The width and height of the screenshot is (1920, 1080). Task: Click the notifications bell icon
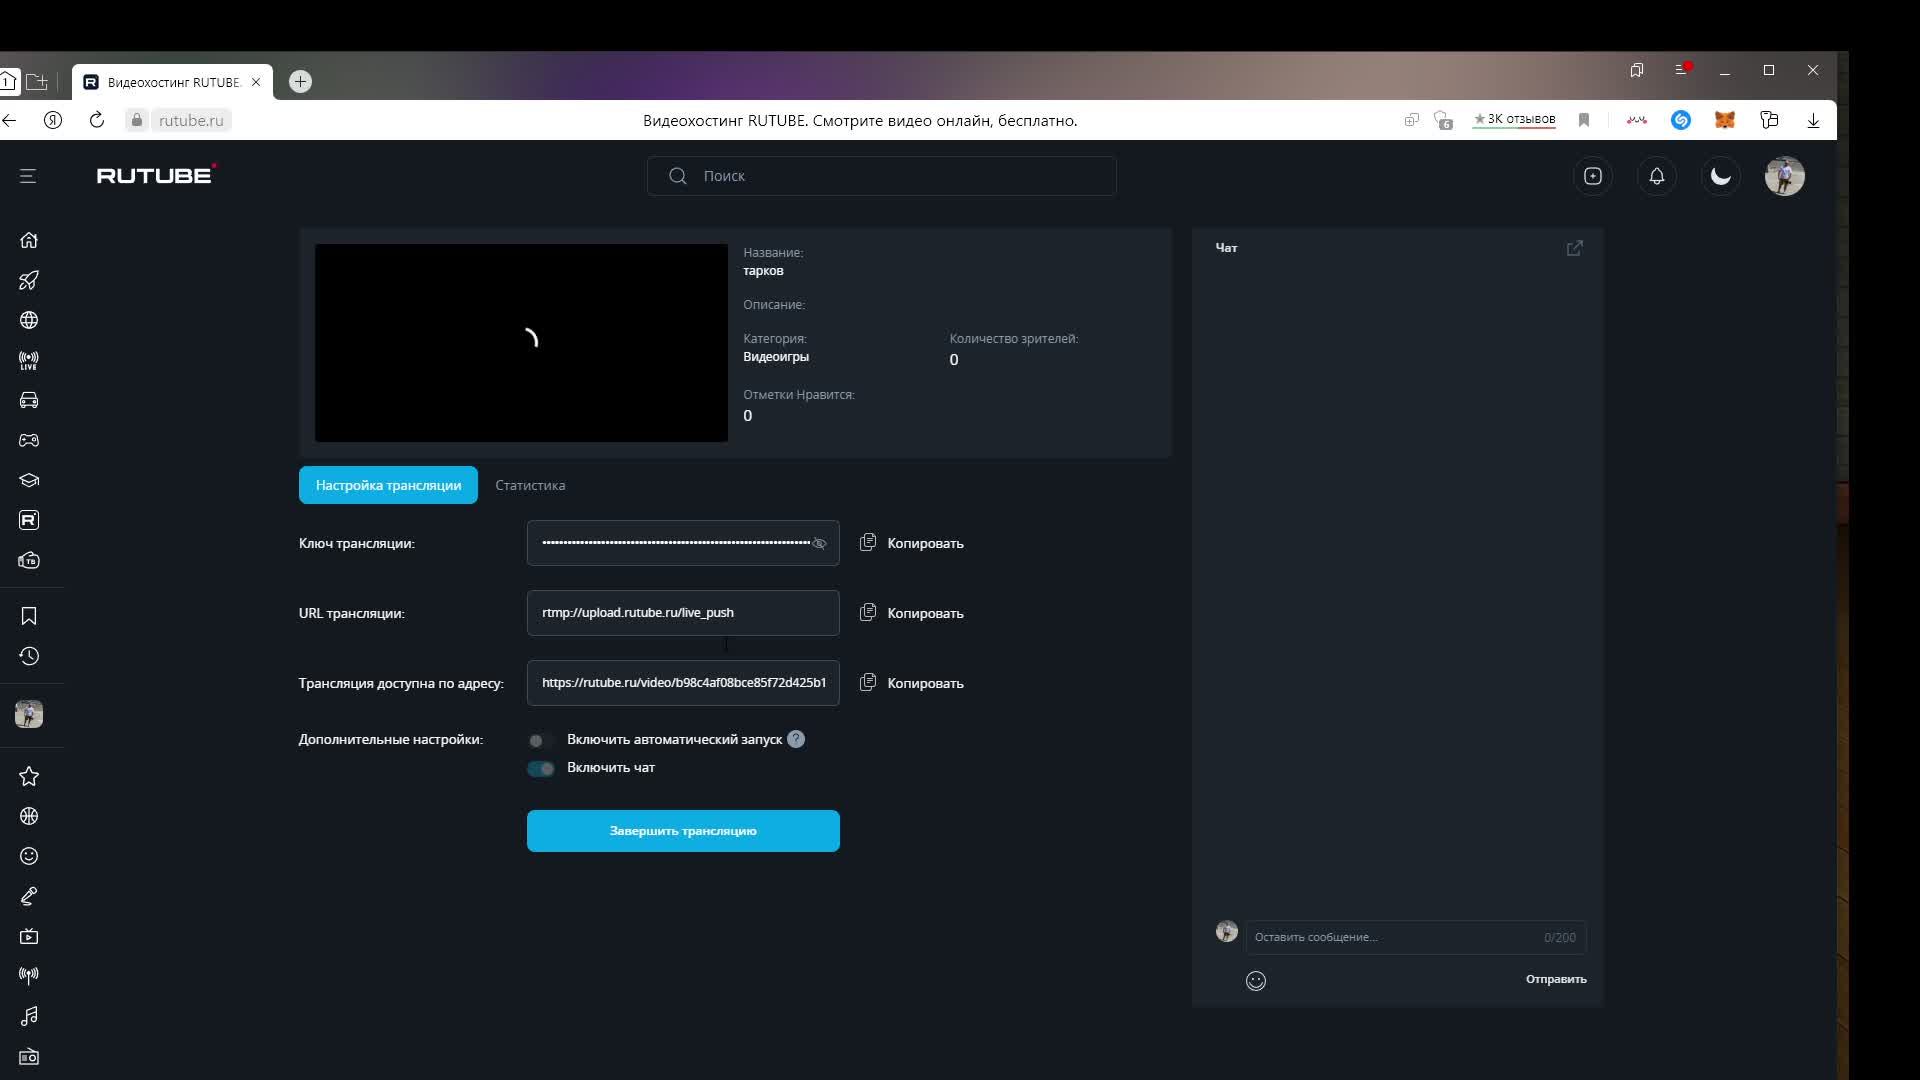(1656, 176)
